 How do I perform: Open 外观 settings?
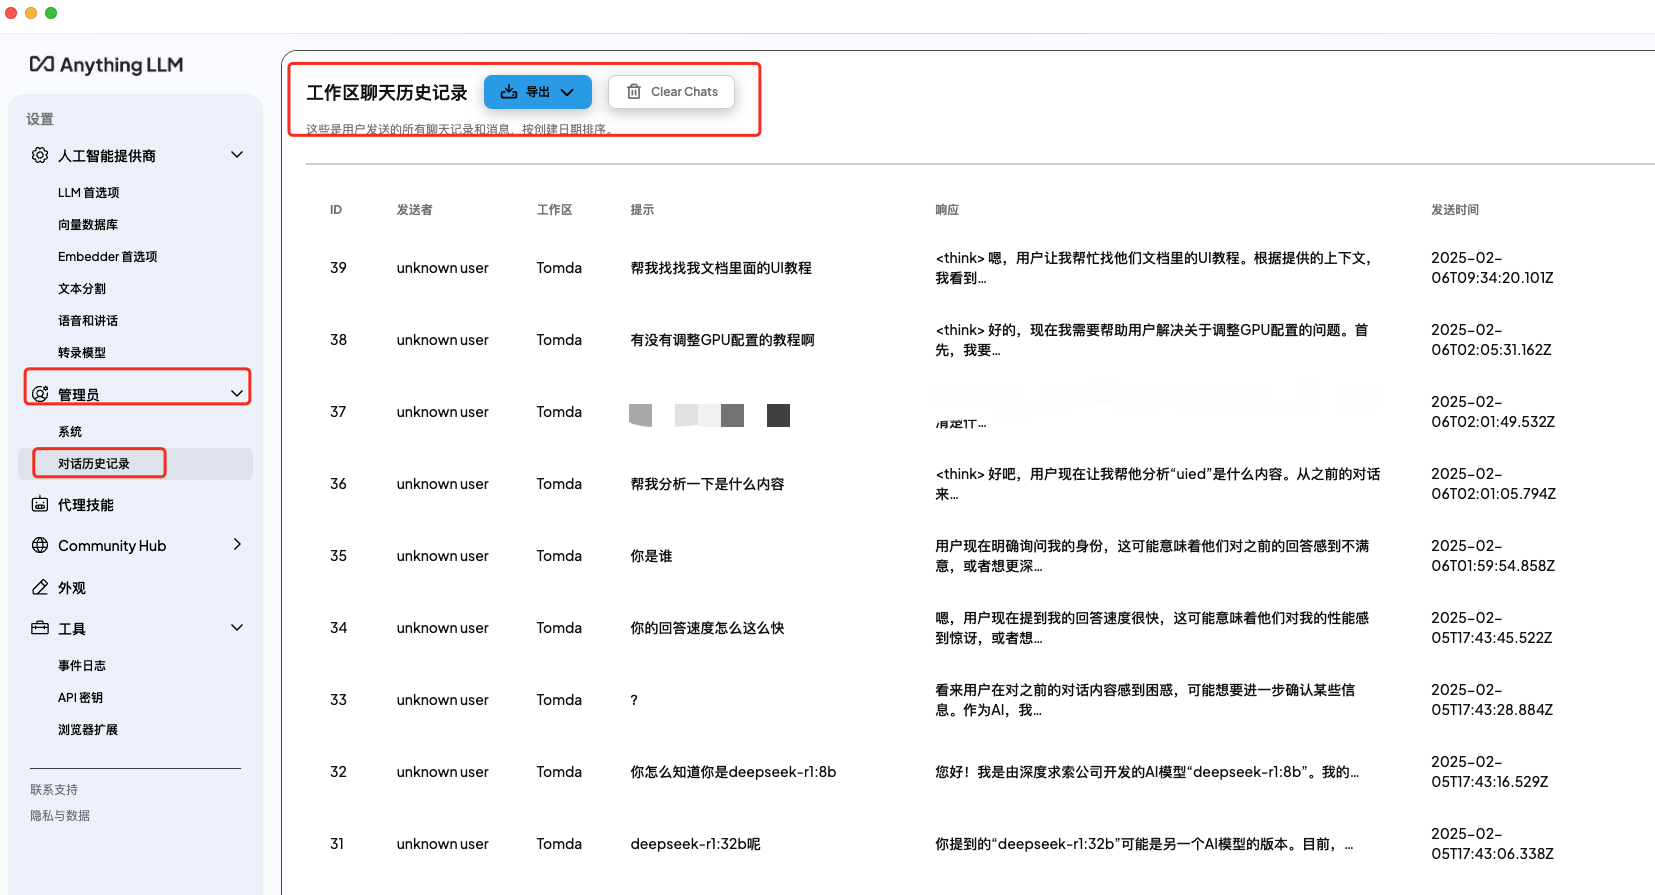coord(72,588)
